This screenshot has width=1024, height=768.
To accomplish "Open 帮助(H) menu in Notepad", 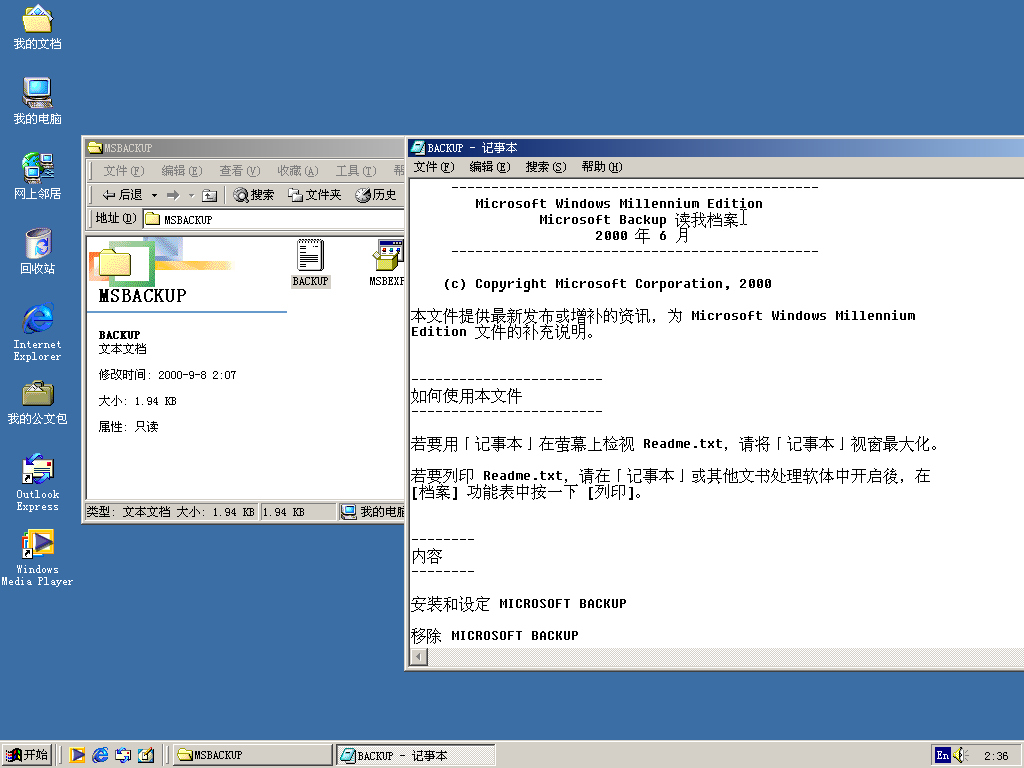I will [x=601, y=167].
